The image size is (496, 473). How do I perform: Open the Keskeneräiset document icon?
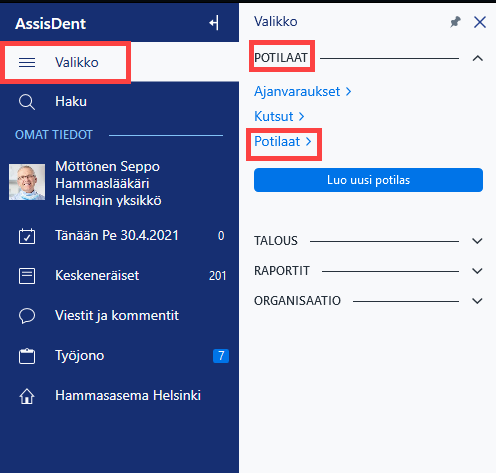(27, 276)
